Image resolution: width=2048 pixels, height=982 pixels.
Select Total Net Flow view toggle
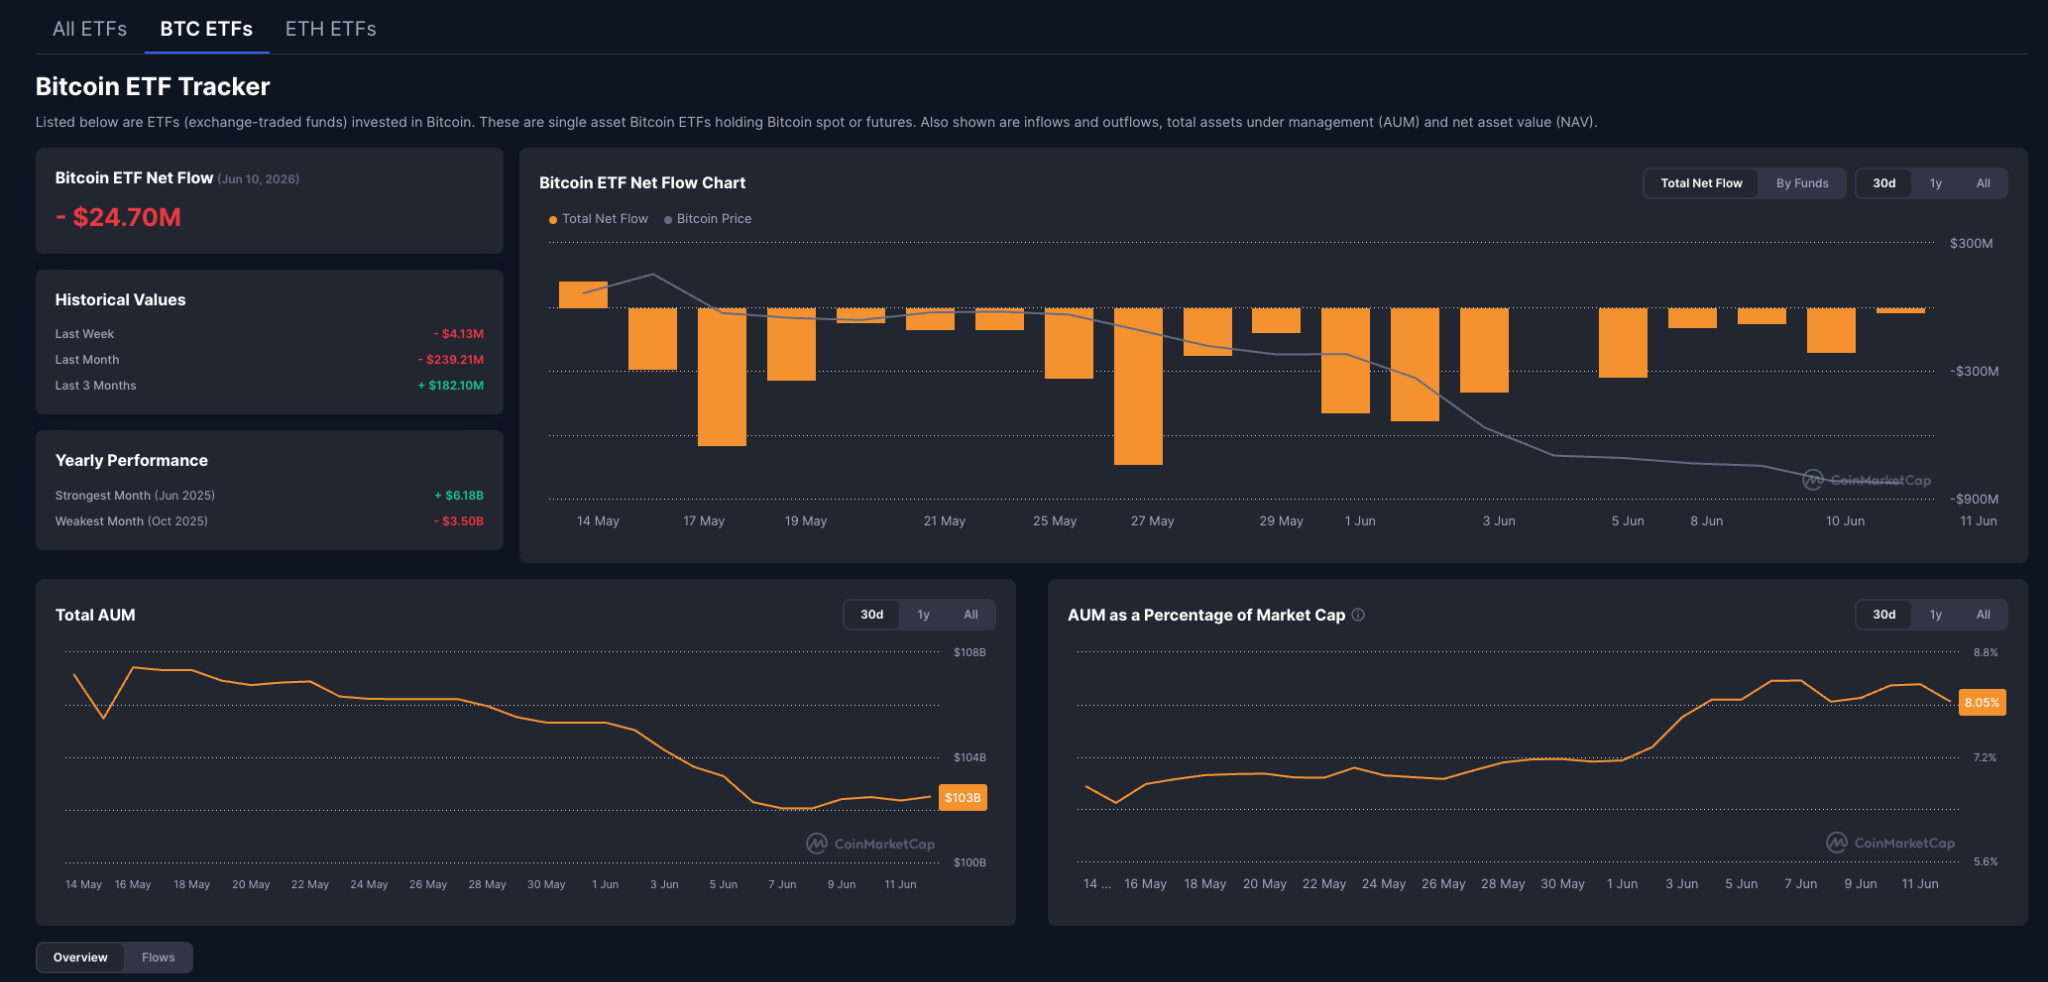click(x=1701, y=183)
